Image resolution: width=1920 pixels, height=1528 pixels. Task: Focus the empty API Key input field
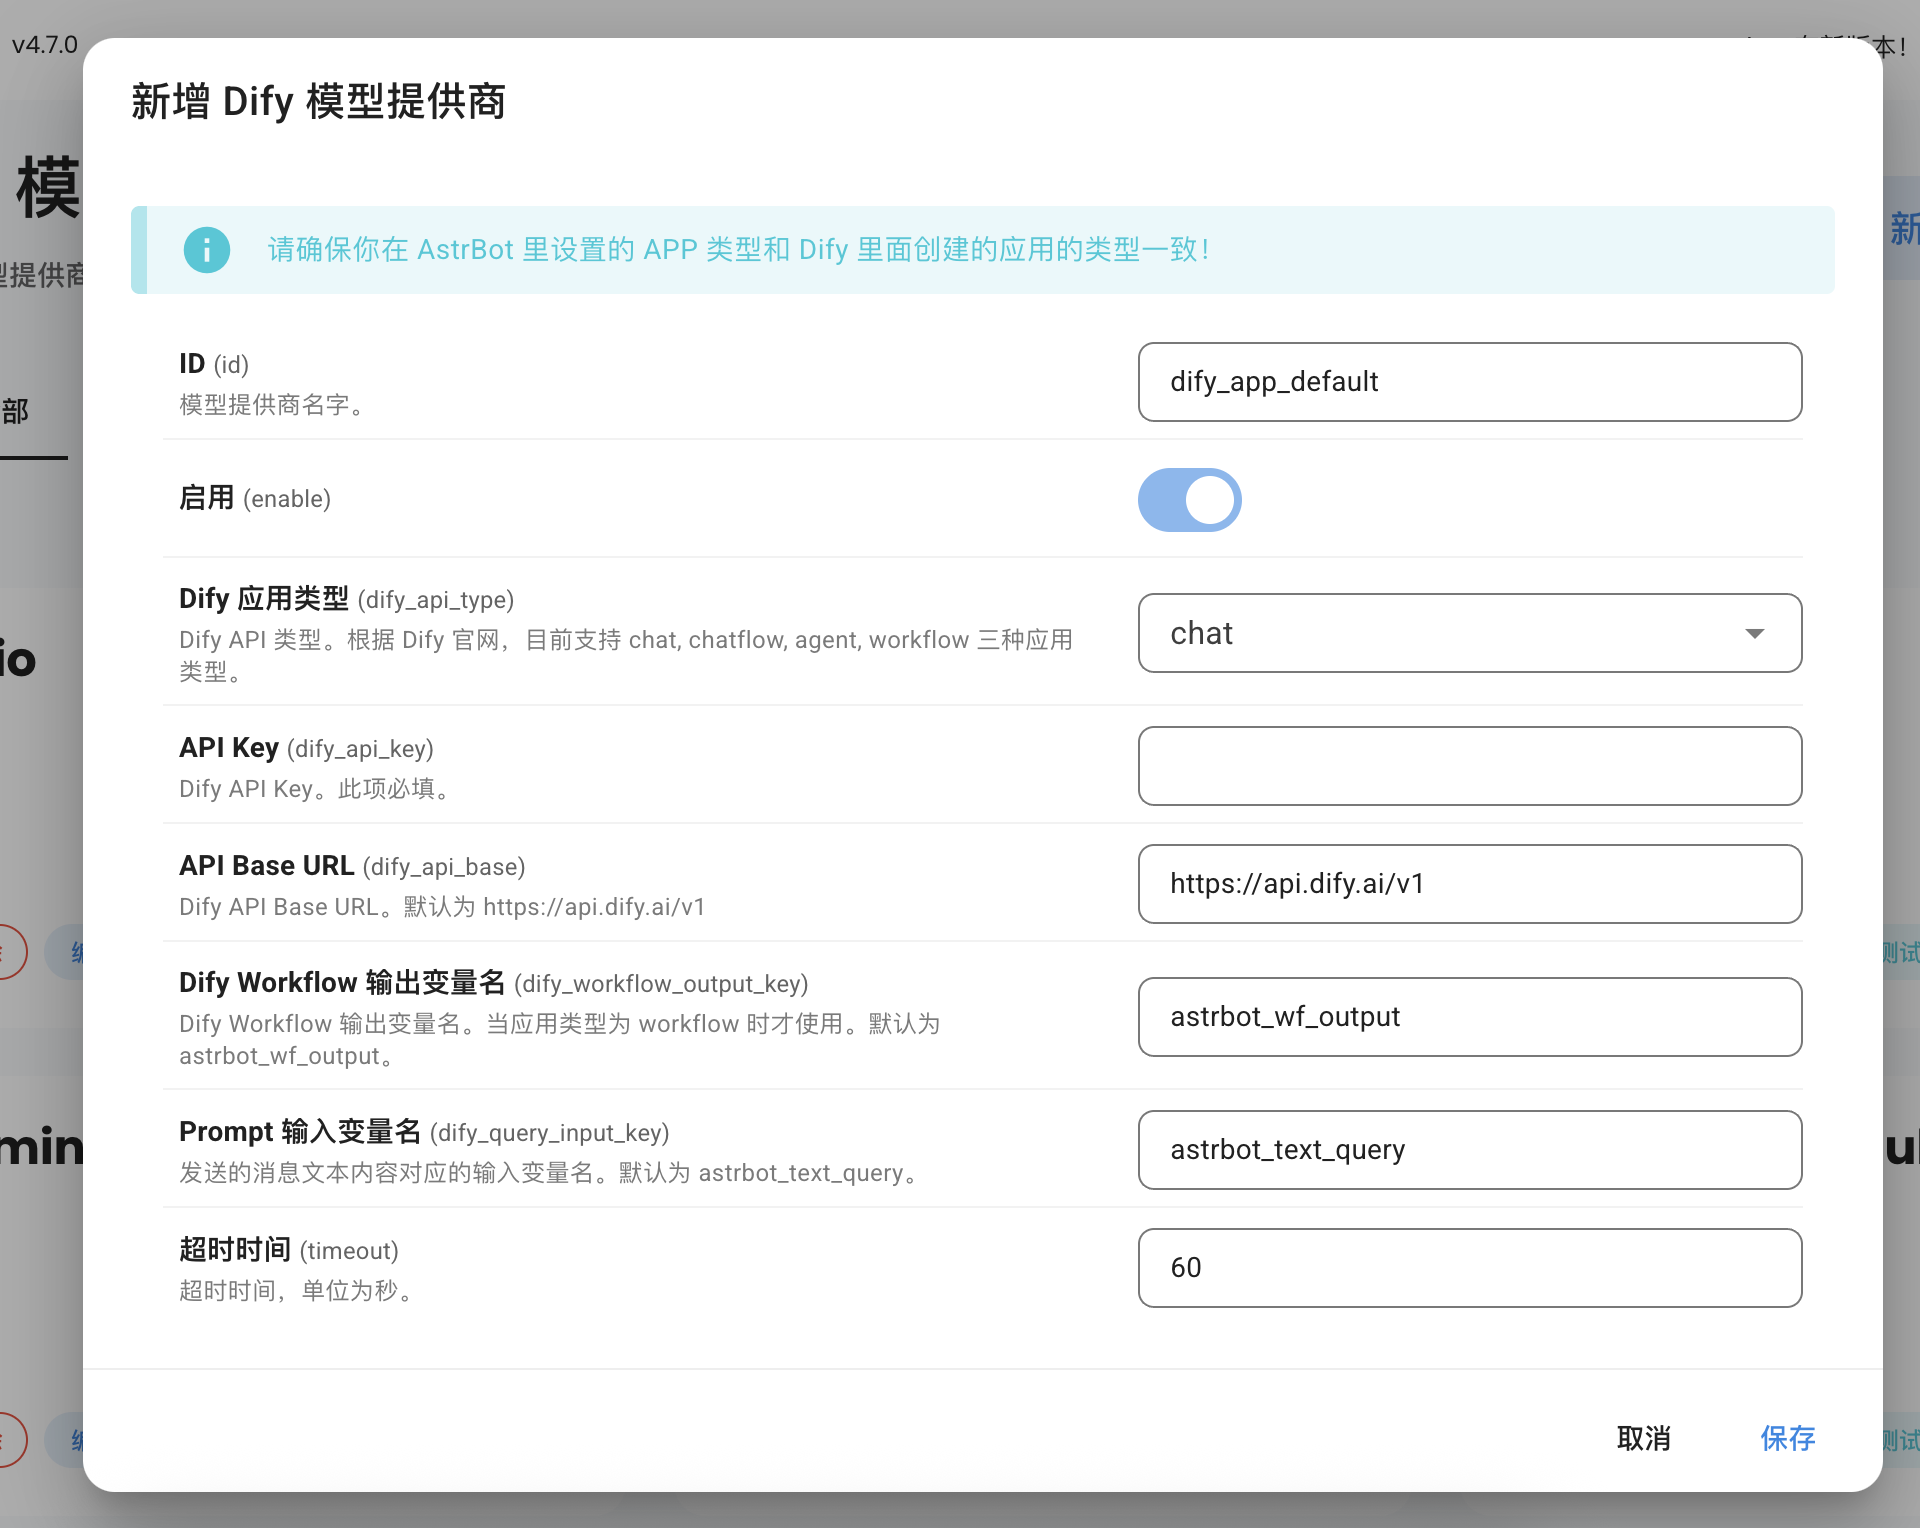coord(1469,766)
